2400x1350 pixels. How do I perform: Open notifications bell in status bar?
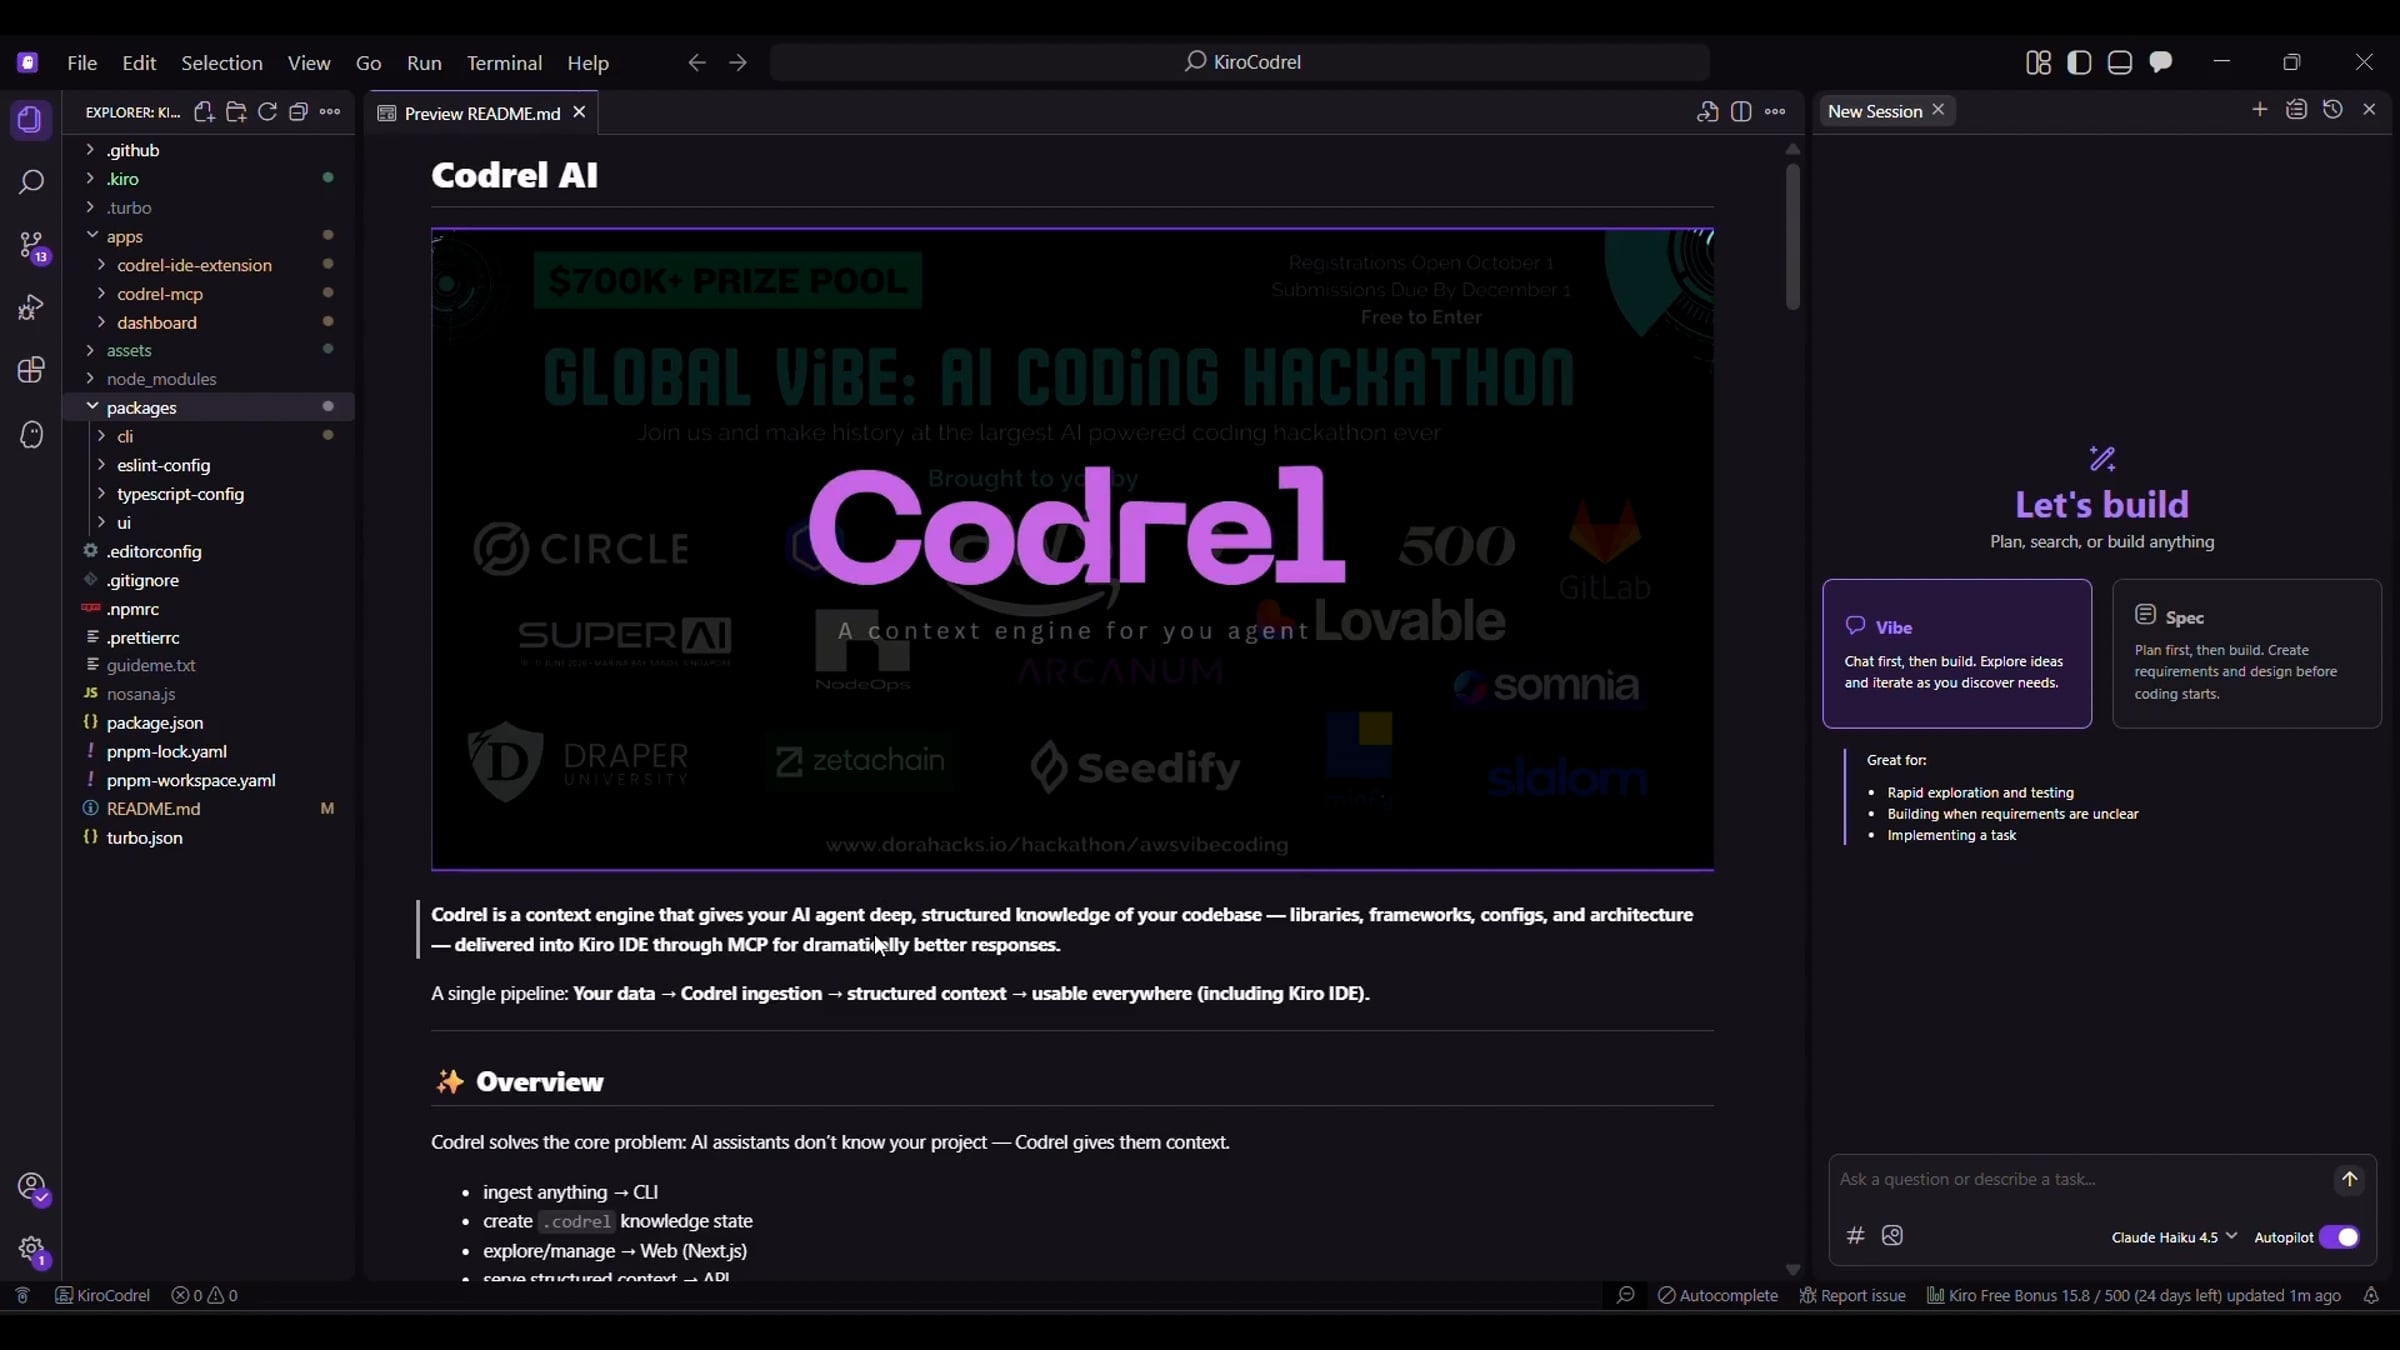(x=2371, y=1295)
